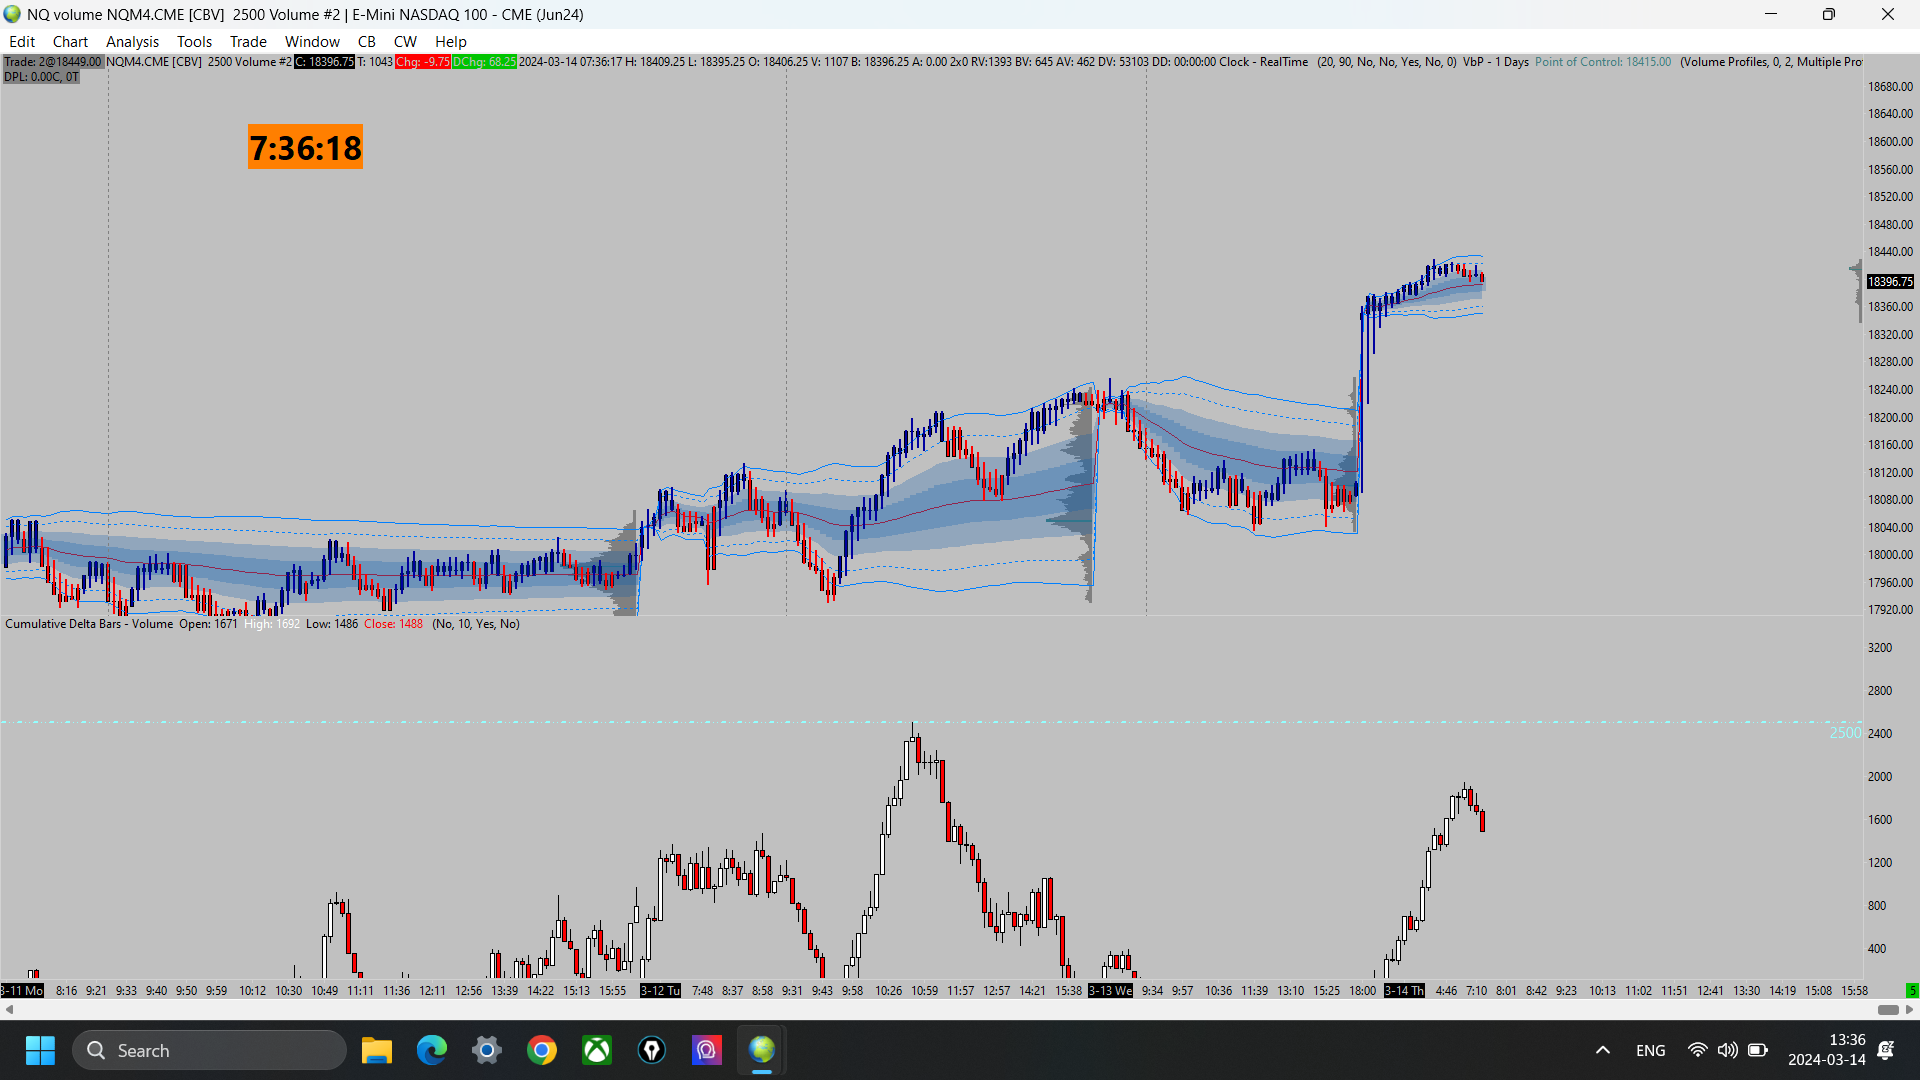
Task: Open File Explorer from the taskbar
Action: pyautogui.click(x=377, y=1050)
